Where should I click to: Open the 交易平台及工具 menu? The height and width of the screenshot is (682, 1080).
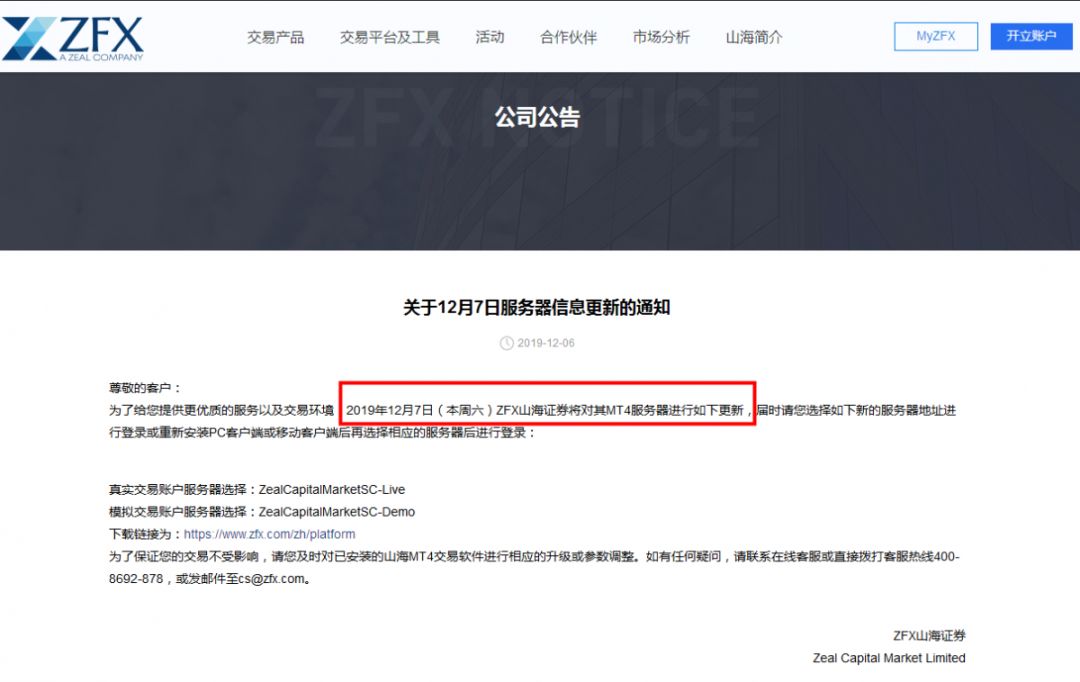(x=389, y=37)
